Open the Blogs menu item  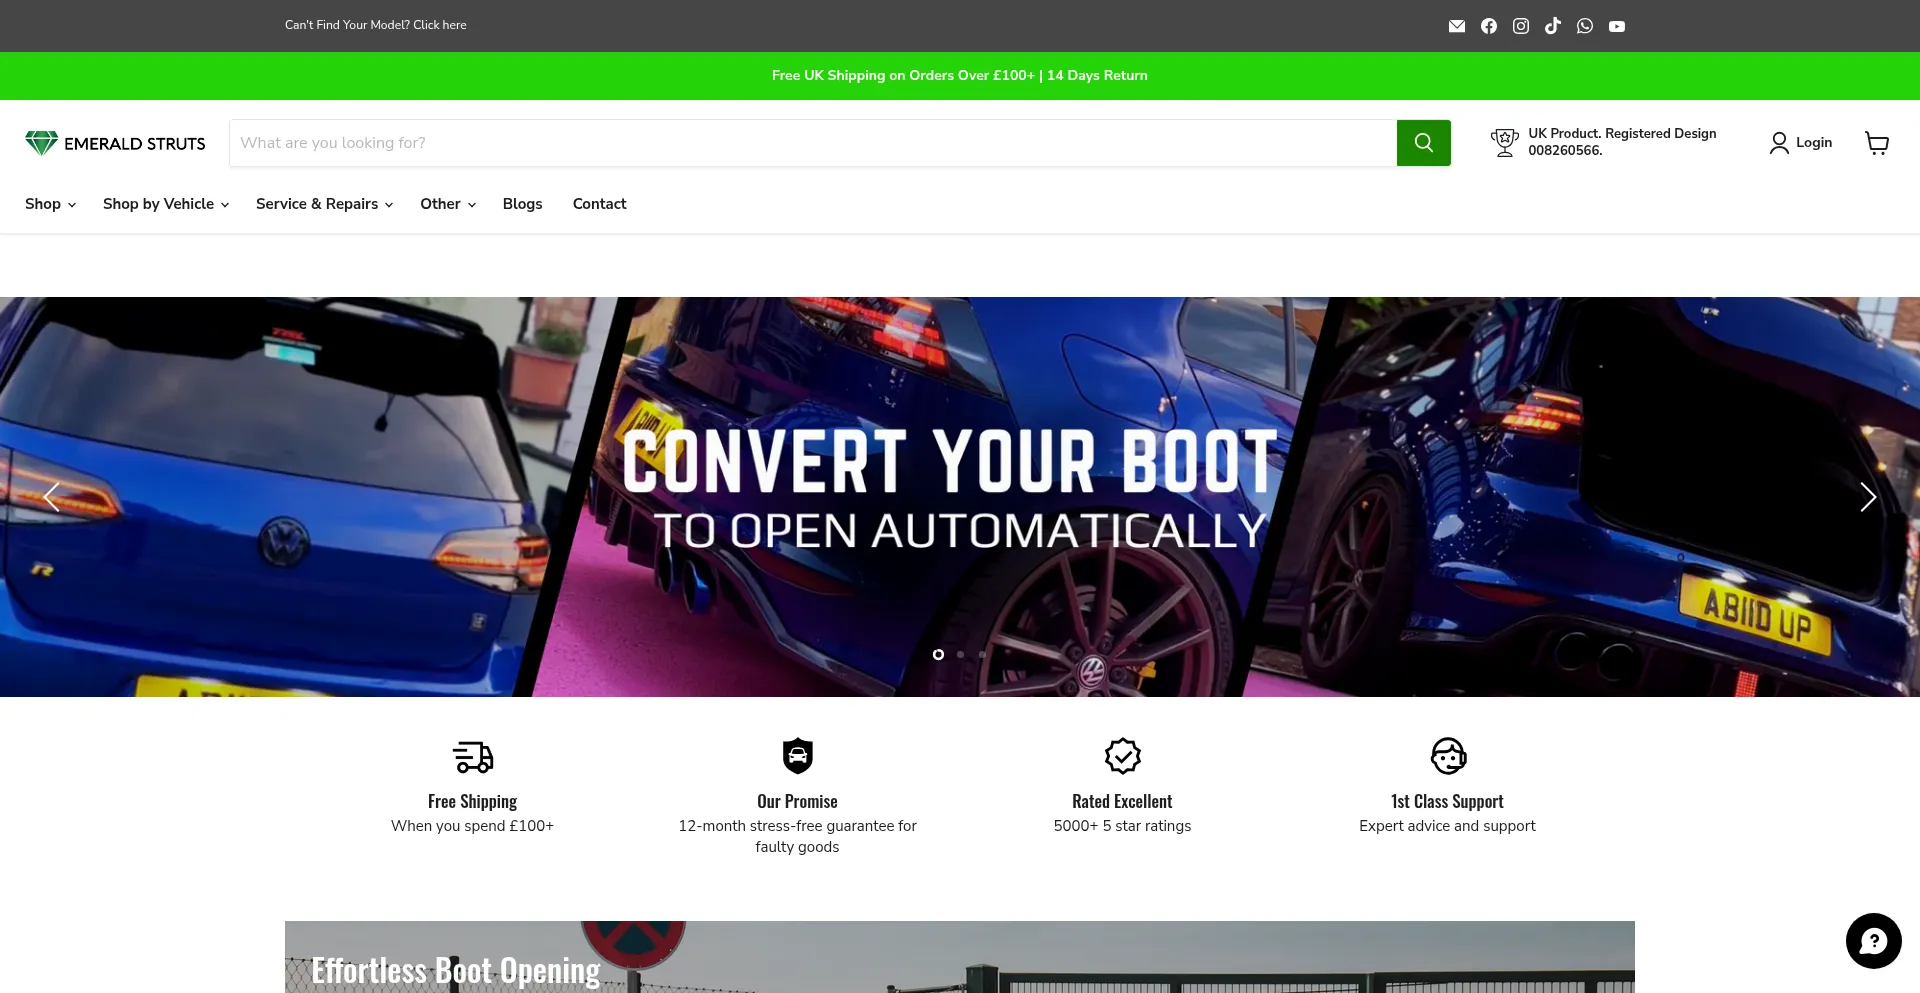522,204
